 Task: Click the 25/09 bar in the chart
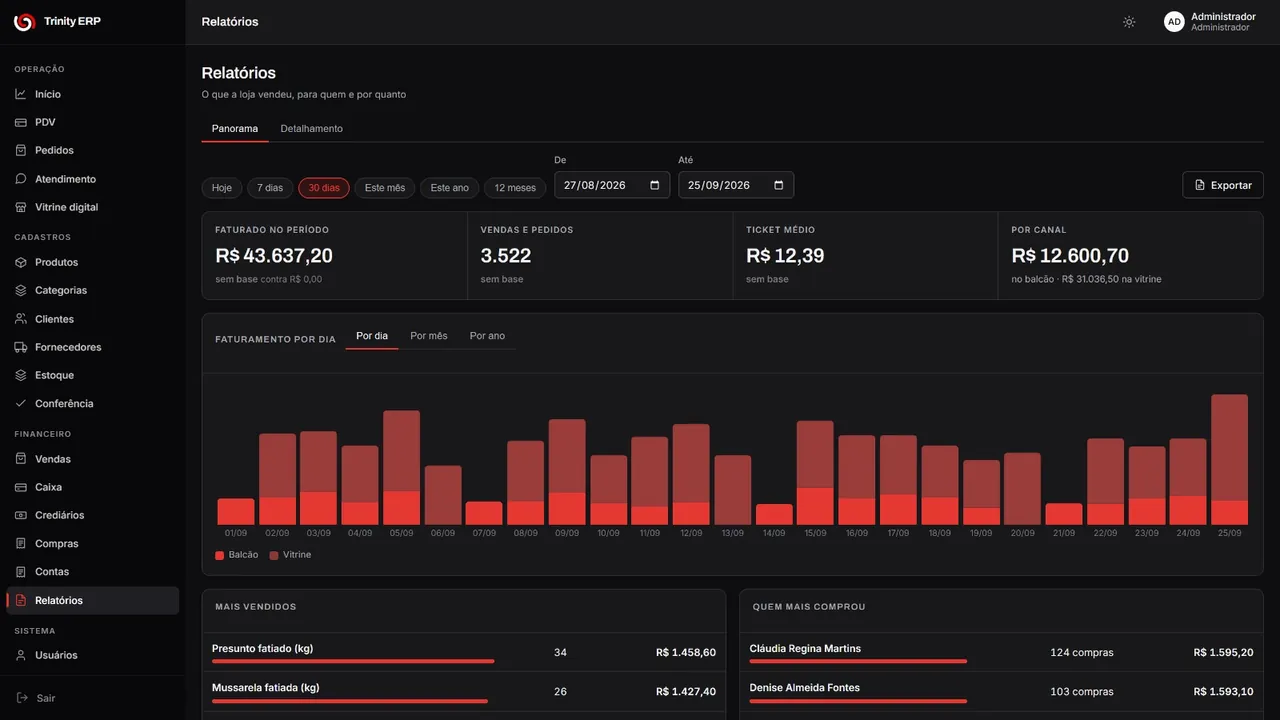(x=1229, y=460)
